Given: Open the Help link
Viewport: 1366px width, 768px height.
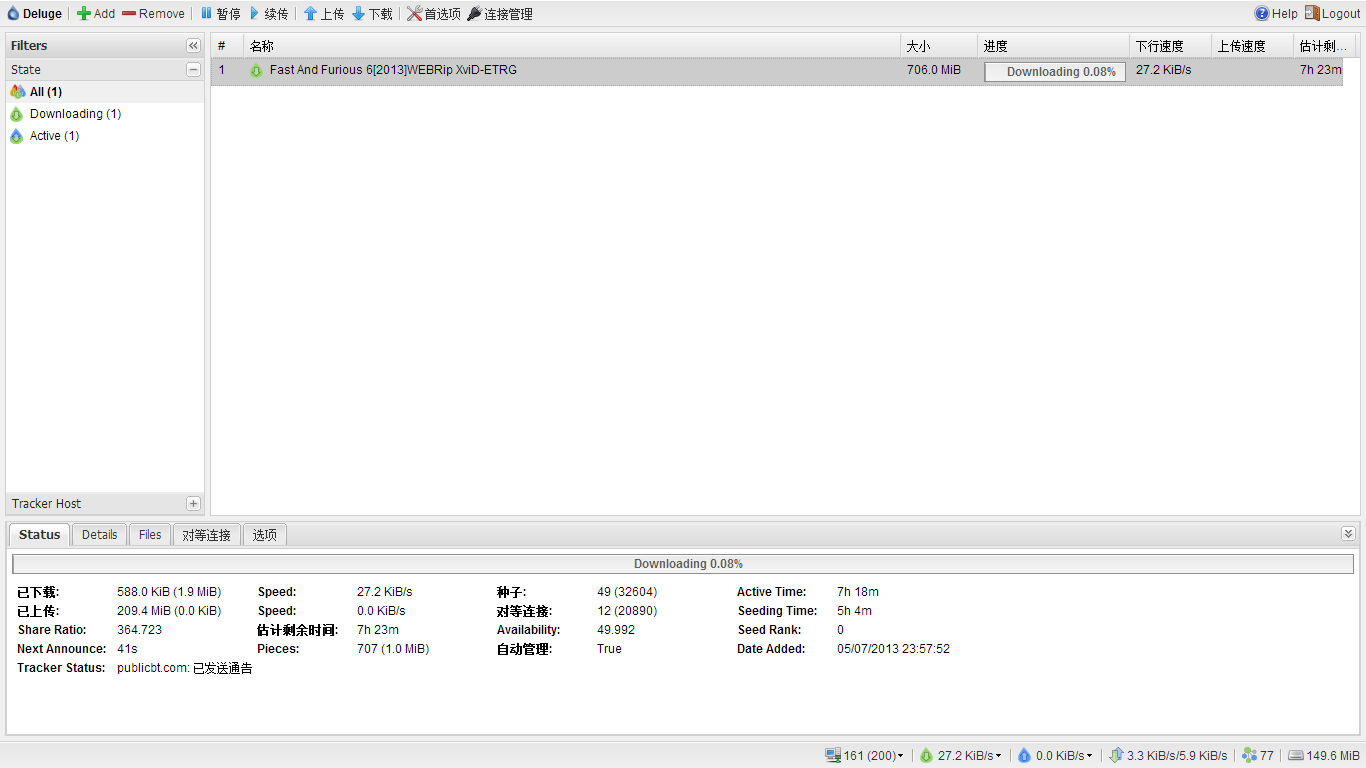Looking at the screenshot, I should point(1276,14).
